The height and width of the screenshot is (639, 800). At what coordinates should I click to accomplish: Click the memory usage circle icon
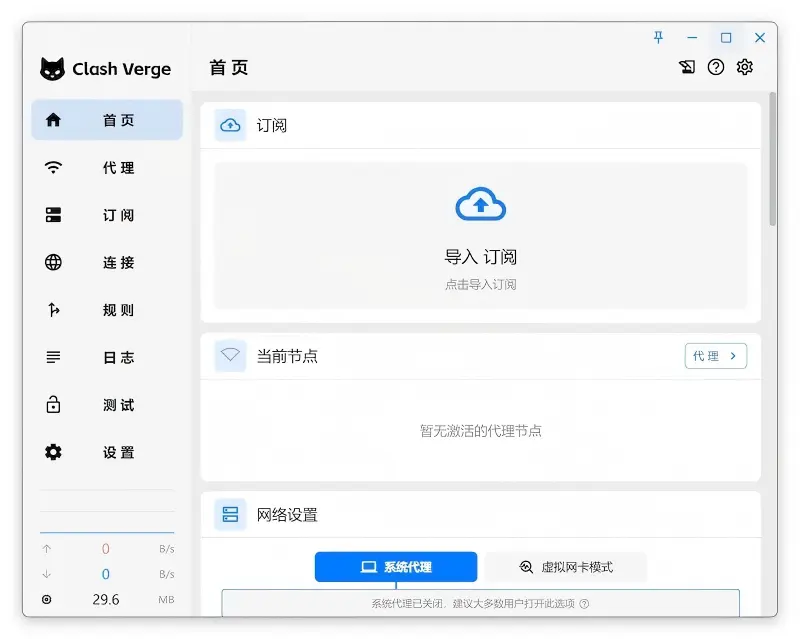click(46, 599)
